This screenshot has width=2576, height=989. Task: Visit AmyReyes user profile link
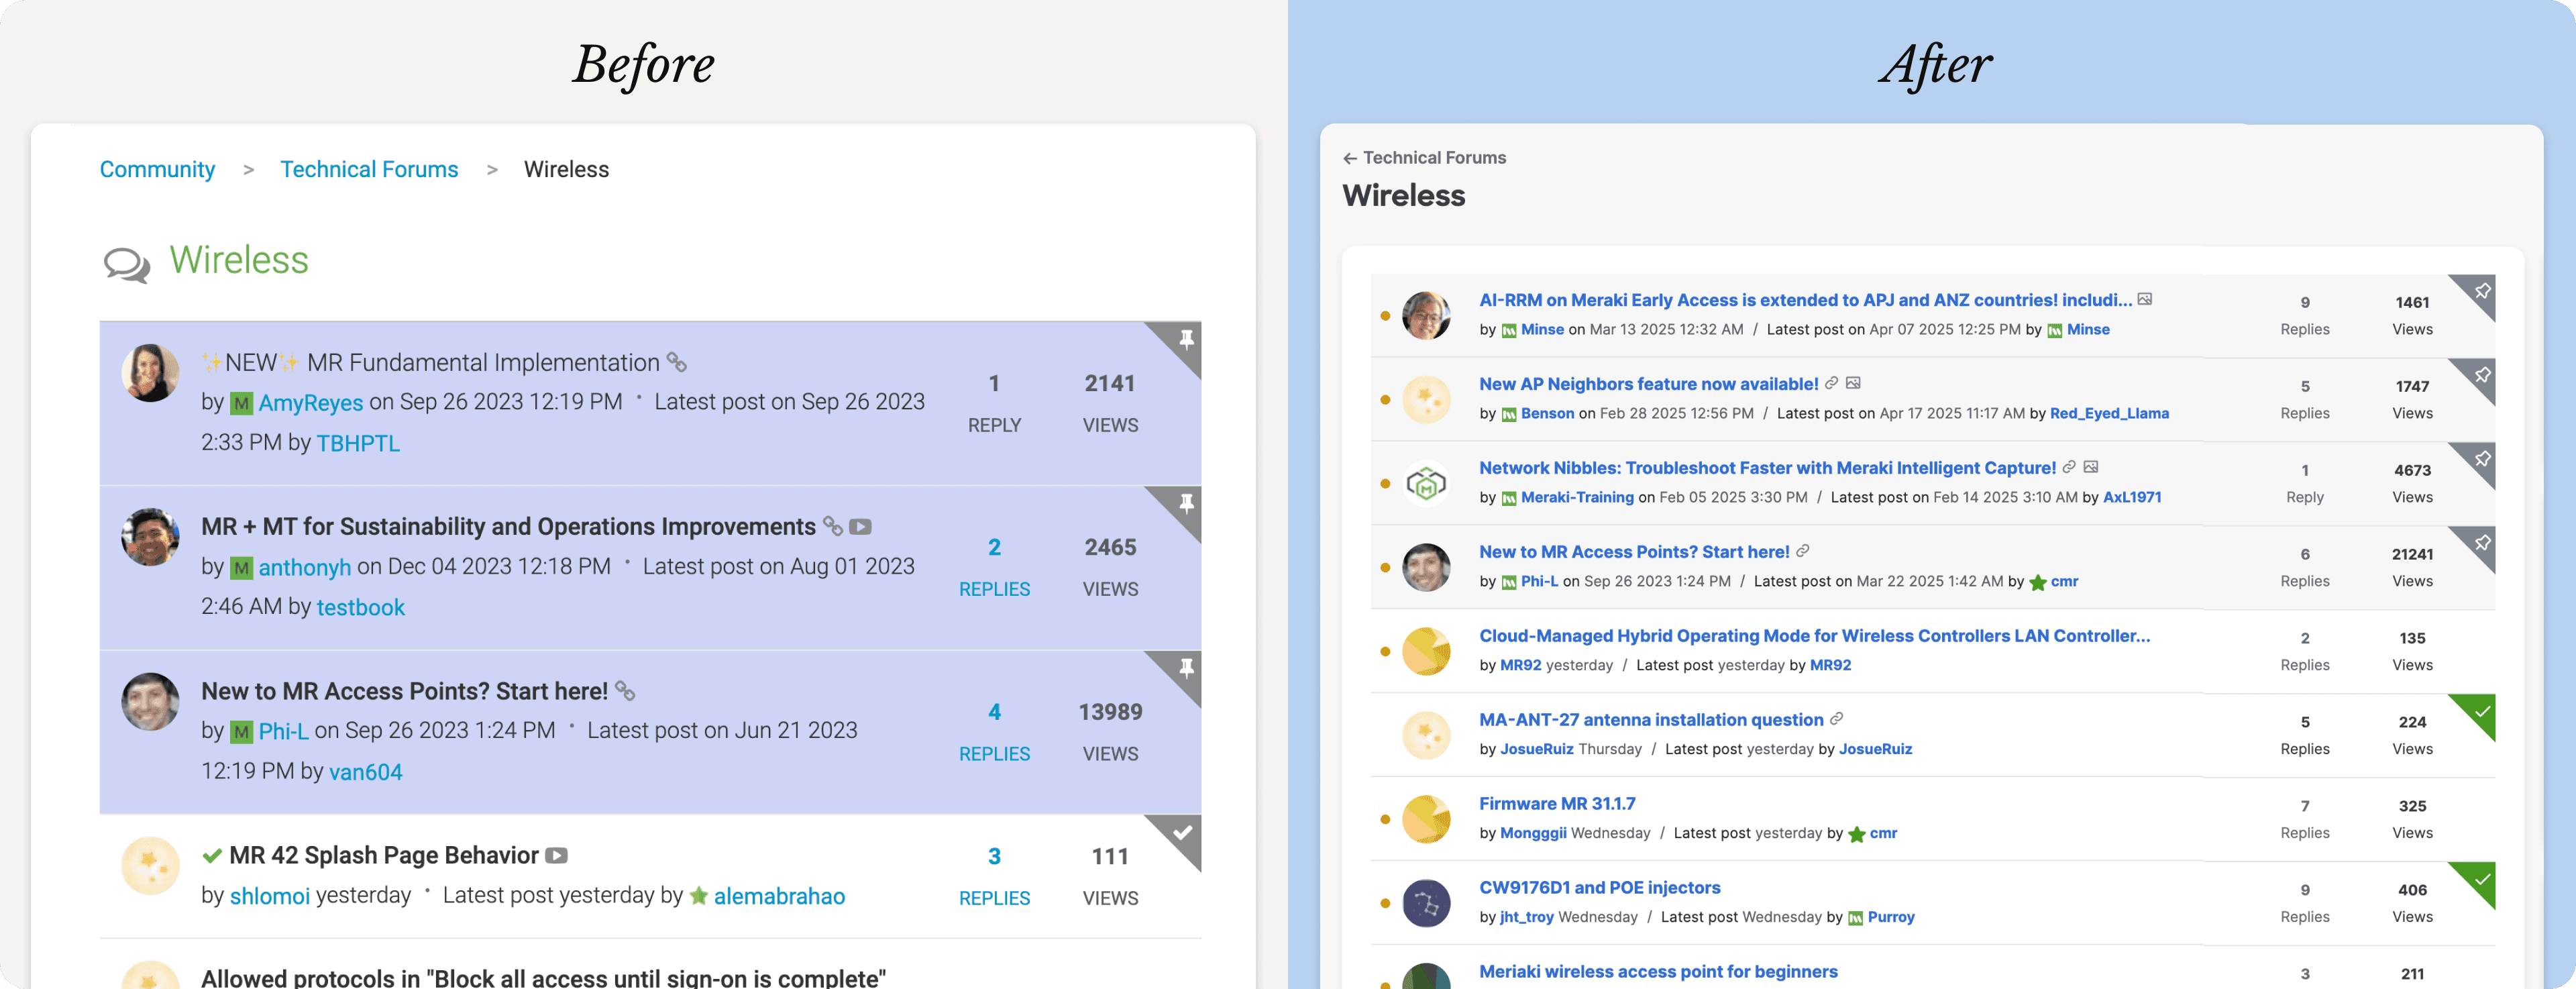click(310, 402)
